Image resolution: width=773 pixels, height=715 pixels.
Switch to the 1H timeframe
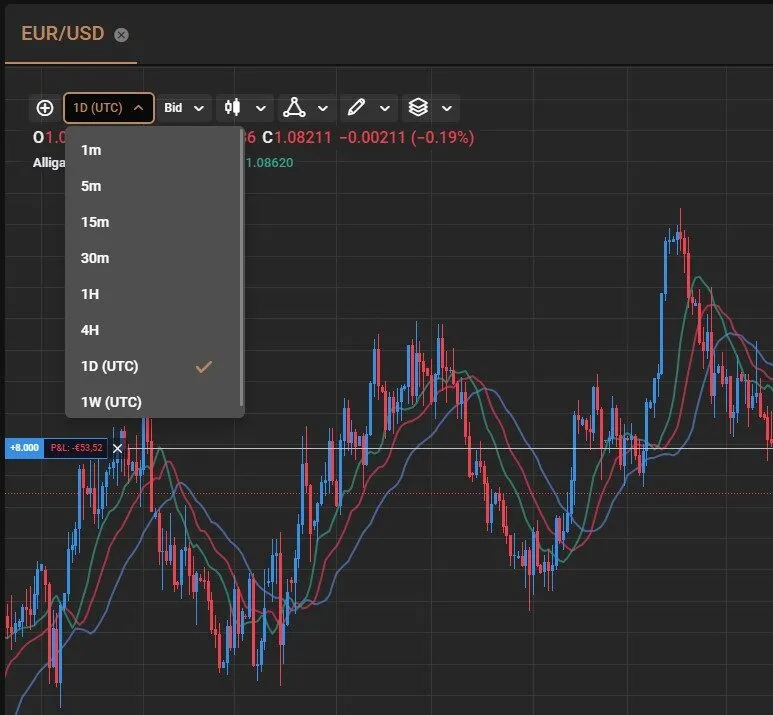(x=90, y=294)
